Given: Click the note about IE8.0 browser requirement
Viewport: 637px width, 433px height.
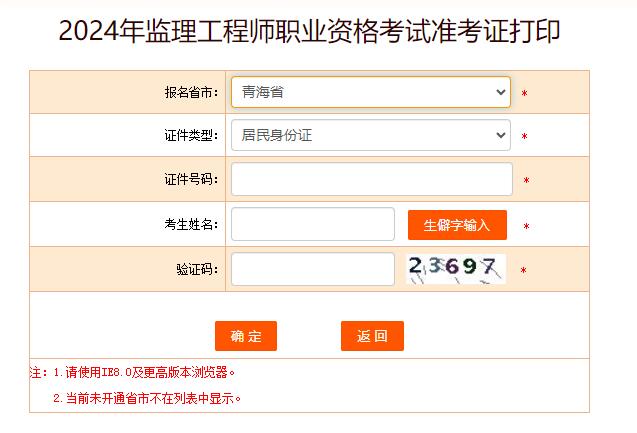Looking at the screenshot, I should click(144, 372).
